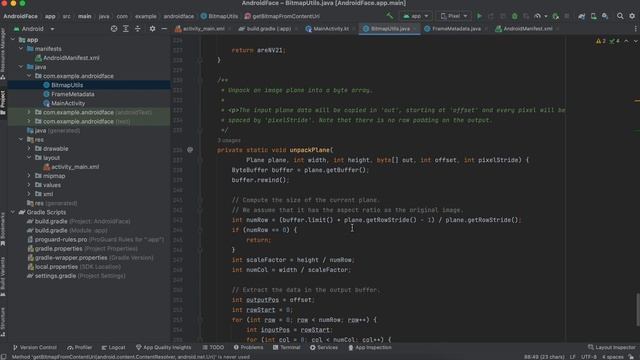Select MainActivity in project tree
Viewport: 640px width, 360px height.
tap(68, 103)
